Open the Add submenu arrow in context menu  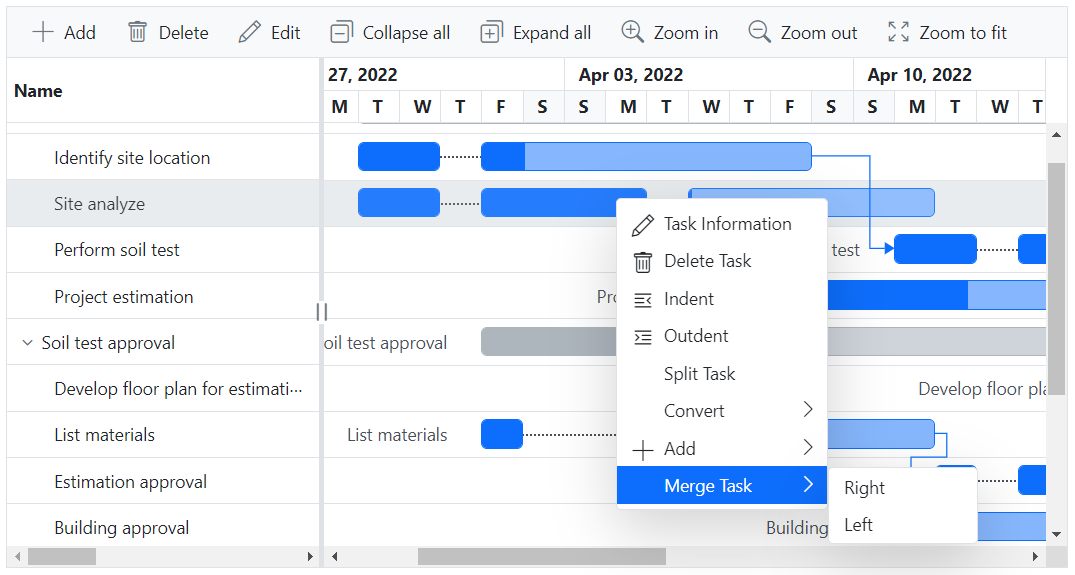coord(808,448)
